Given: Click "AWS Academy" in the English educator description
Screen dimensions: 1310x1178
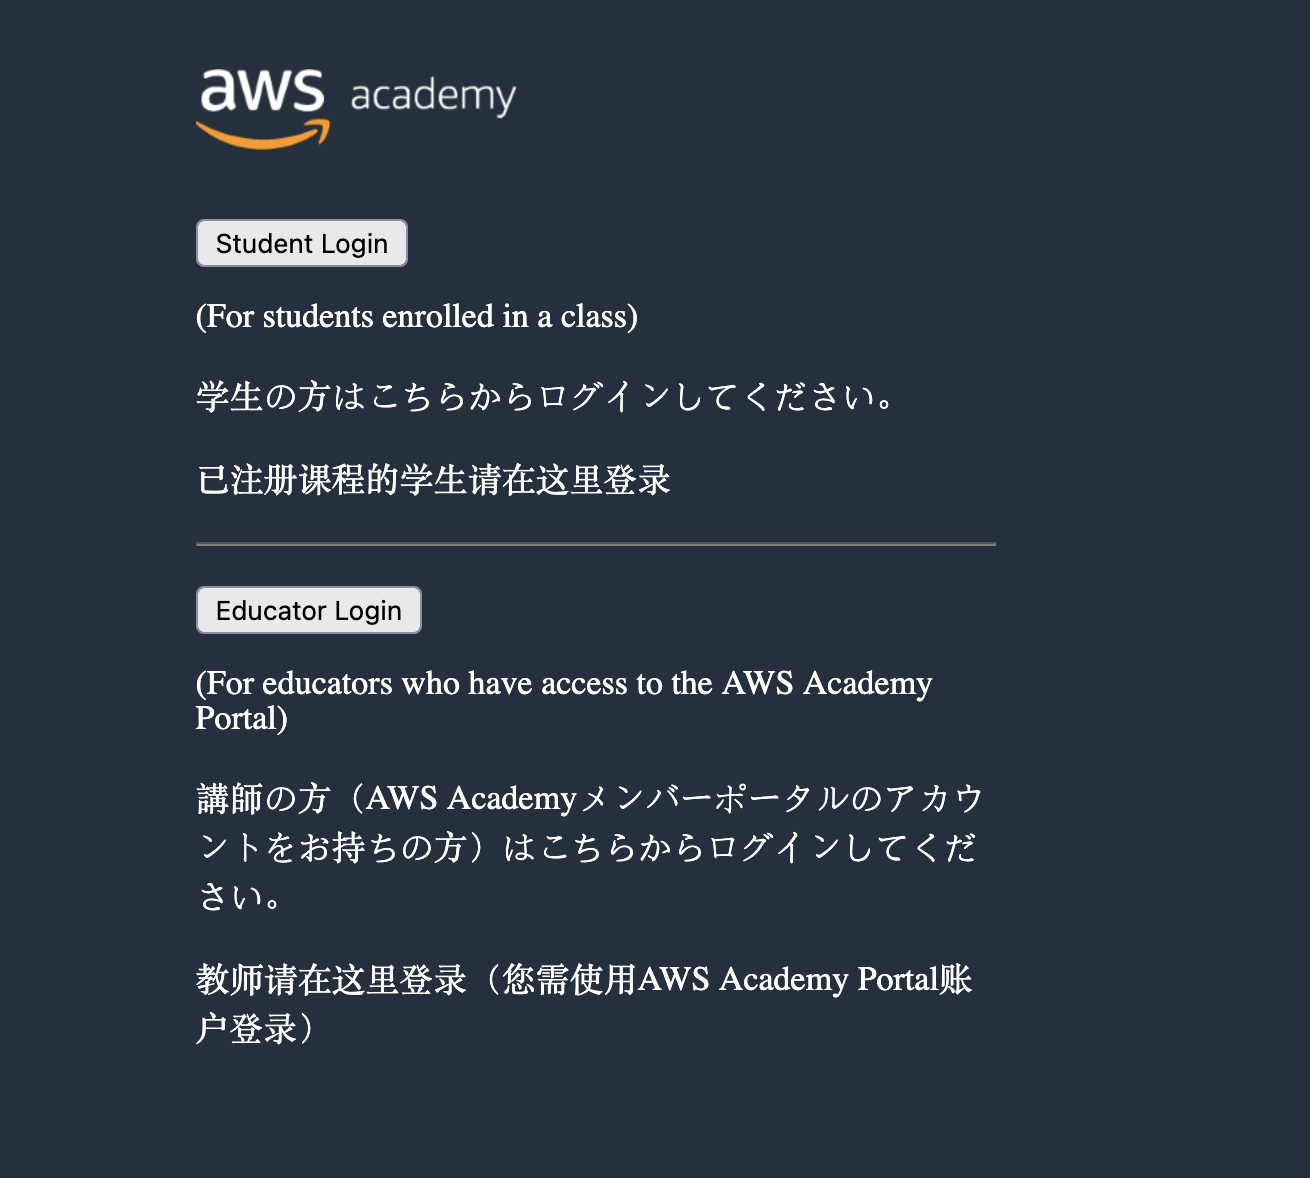Looking at the screenshot, I should [x=827, y=684].
